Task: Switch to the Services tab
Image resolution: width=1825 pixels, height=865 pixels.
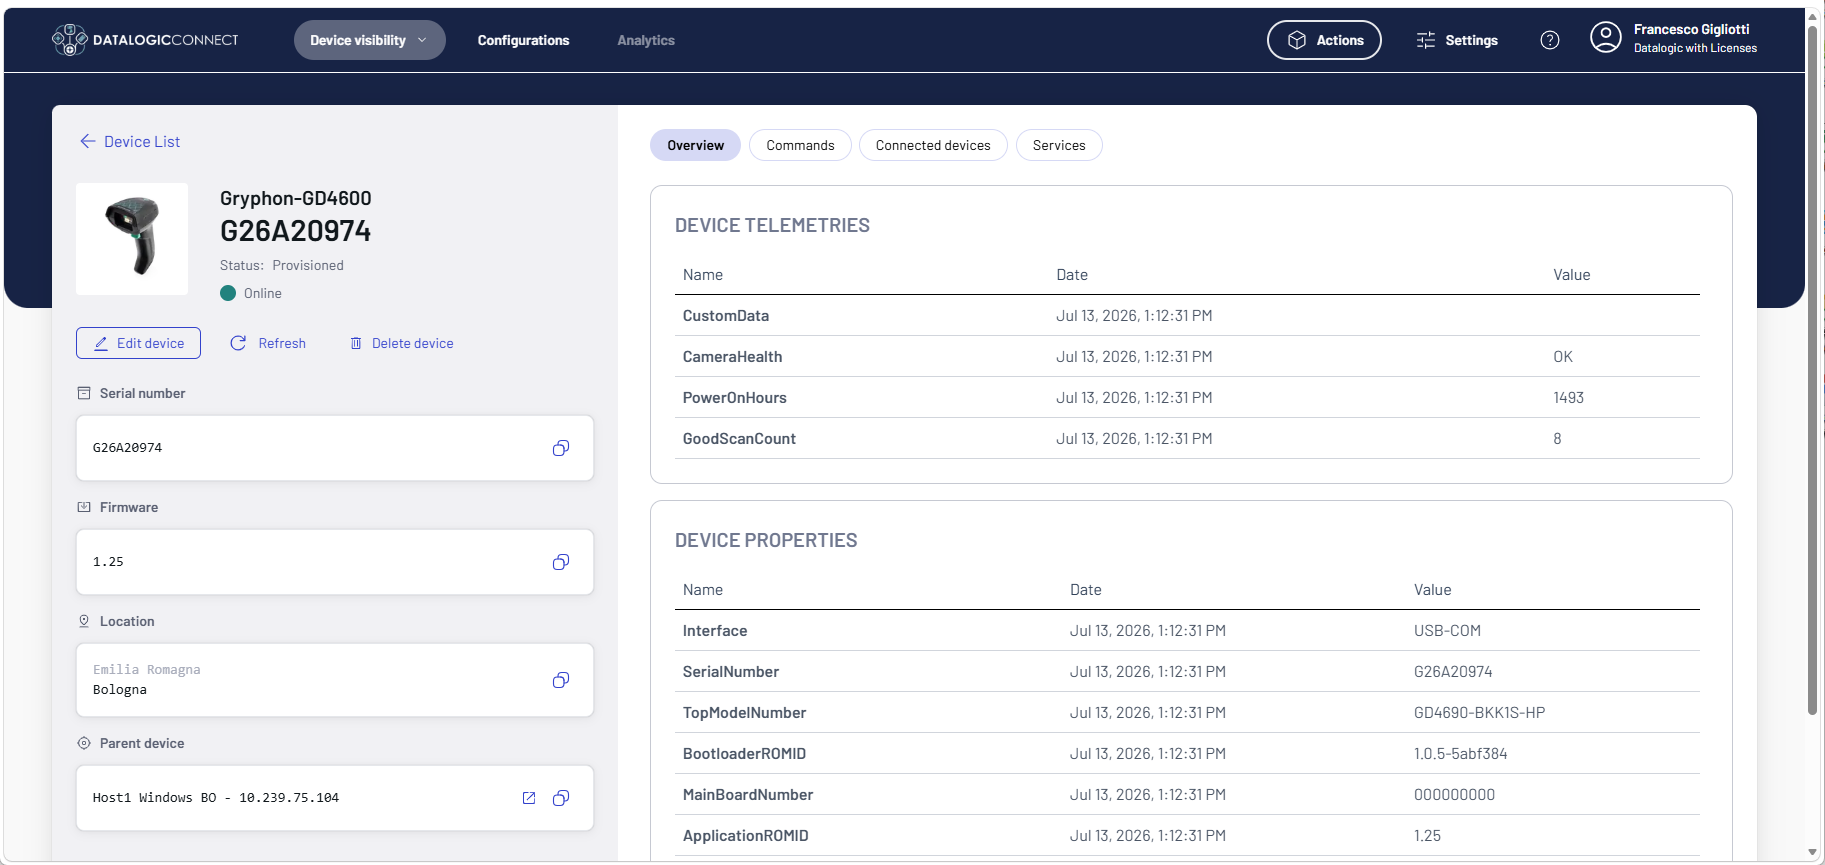Action: coord(1059,145)
